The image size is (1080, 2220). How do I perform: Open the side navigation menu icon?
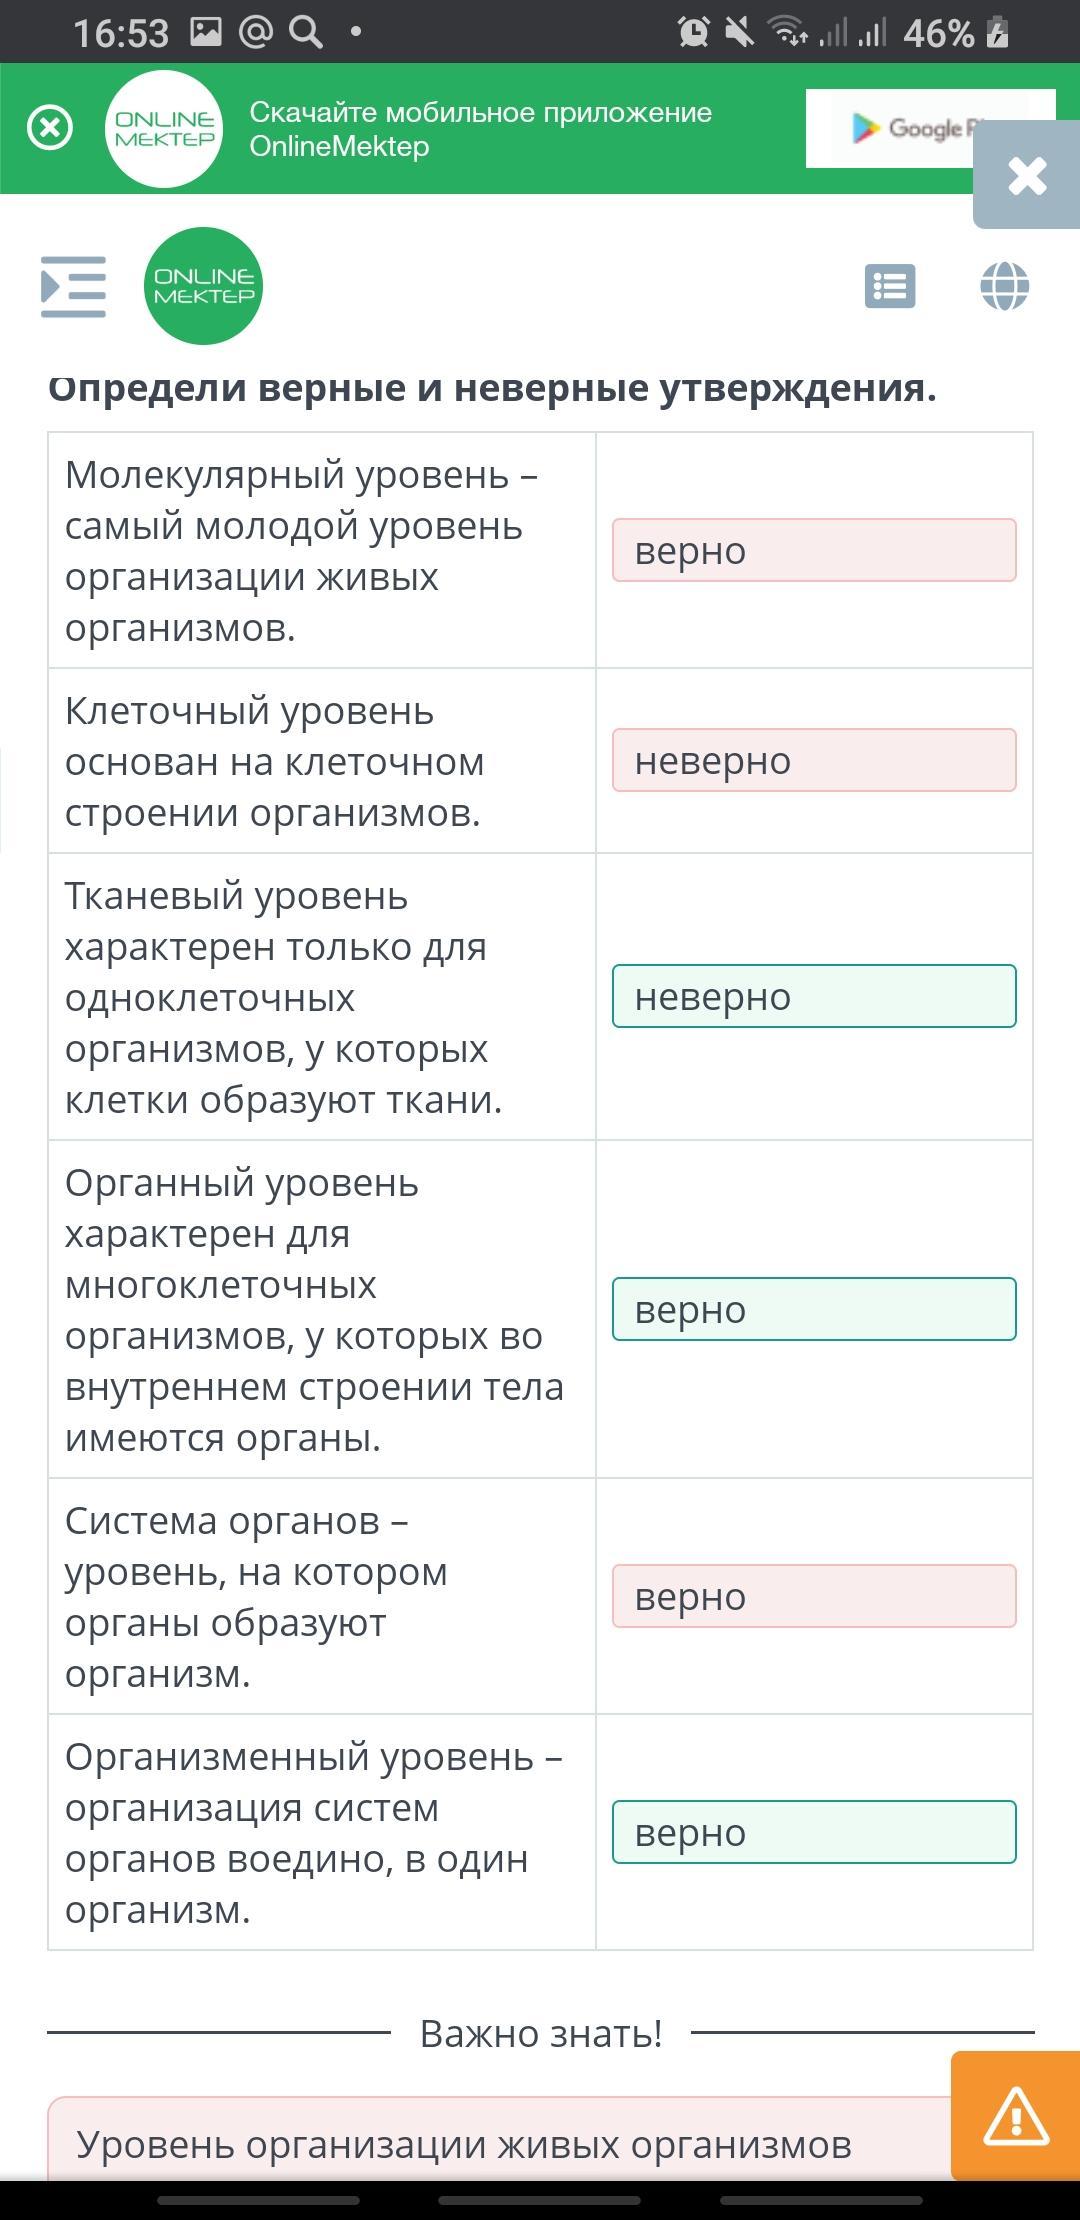[73, 287]
